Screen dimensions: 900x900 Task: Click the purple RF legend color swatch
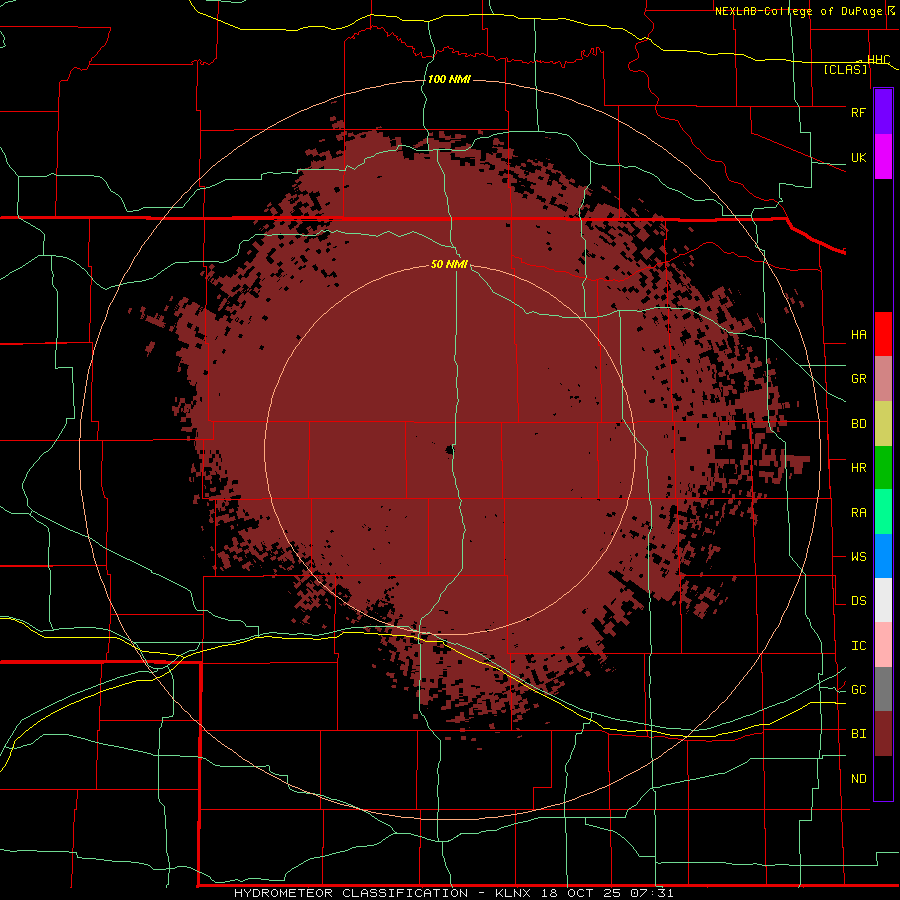pos(883,112)
